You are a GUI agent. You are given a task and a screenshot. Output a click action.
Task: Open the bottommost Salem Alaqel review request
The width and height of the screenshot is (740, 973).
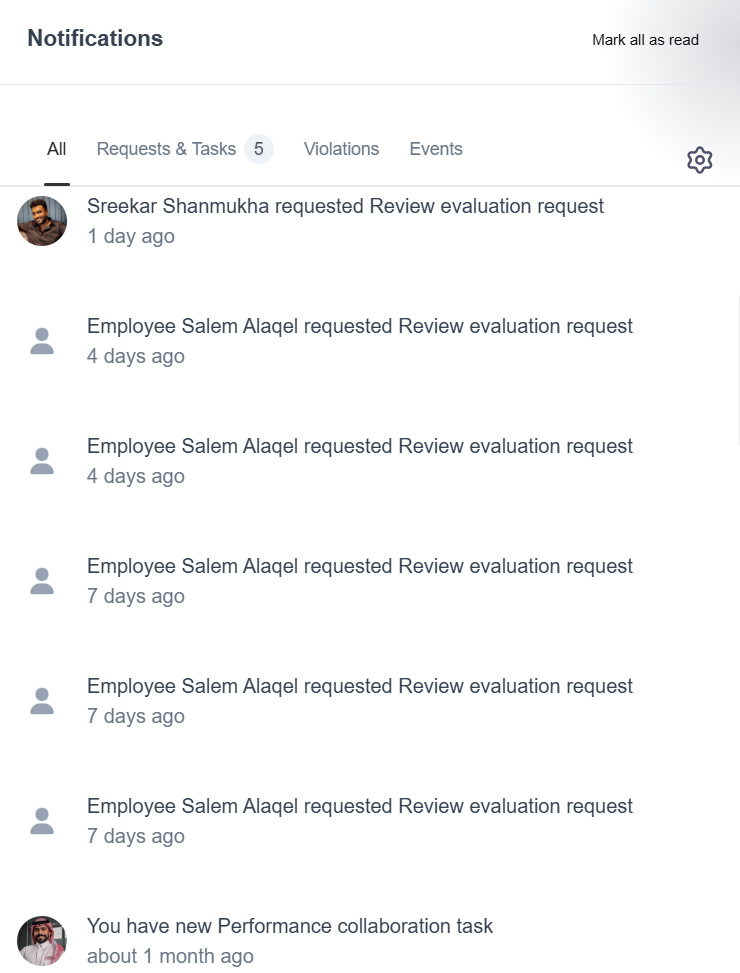coord(360,807)
